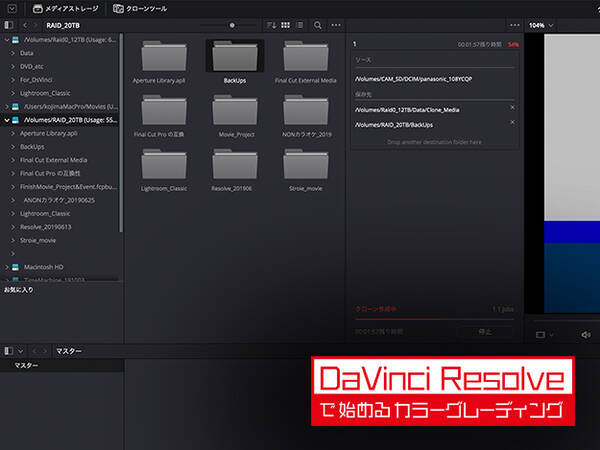Open search in media storage

[x=318, y=25]
